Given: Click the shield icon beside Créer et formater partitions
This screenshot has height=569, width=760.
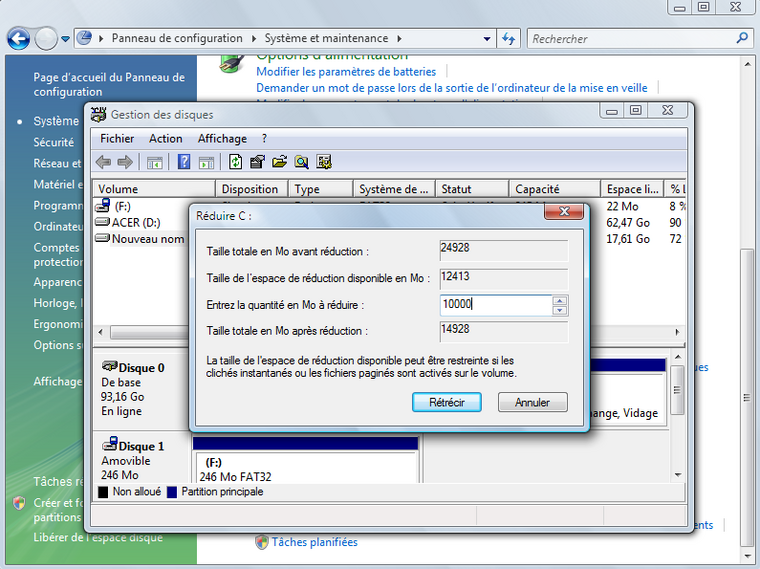Looking at the screenshot, I should [19, 503].
